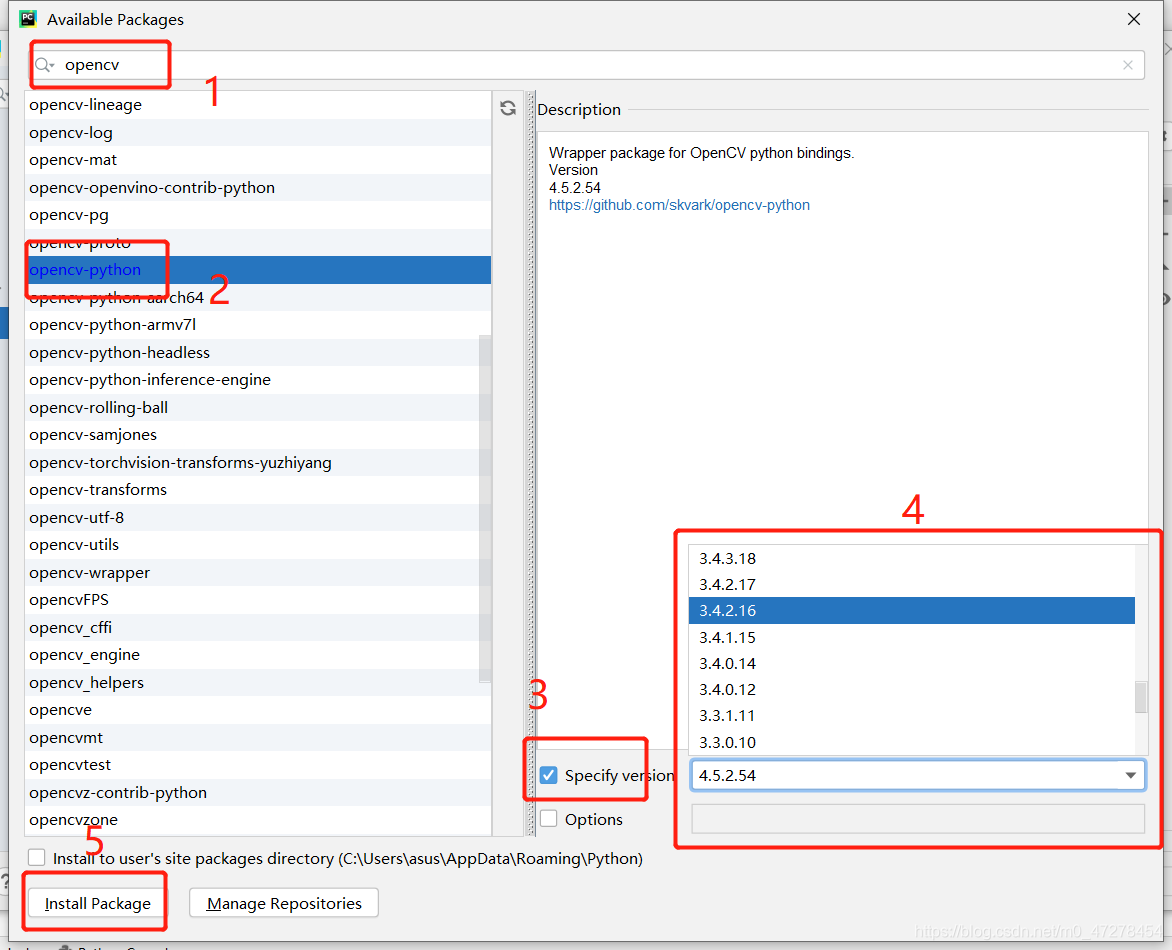This screenshot has height=950, width=1172.
Task: Select the opencv-mat package
Action: click(258, 160)
